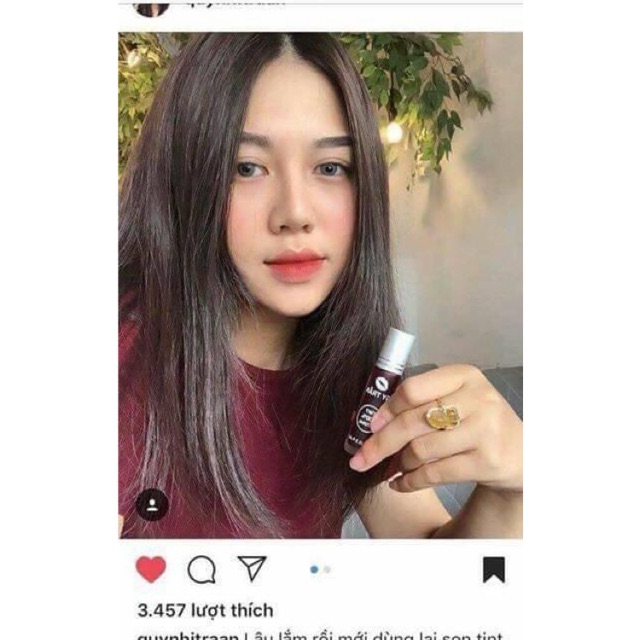View who liked: 3.457 lượt thích

point(205,611)
